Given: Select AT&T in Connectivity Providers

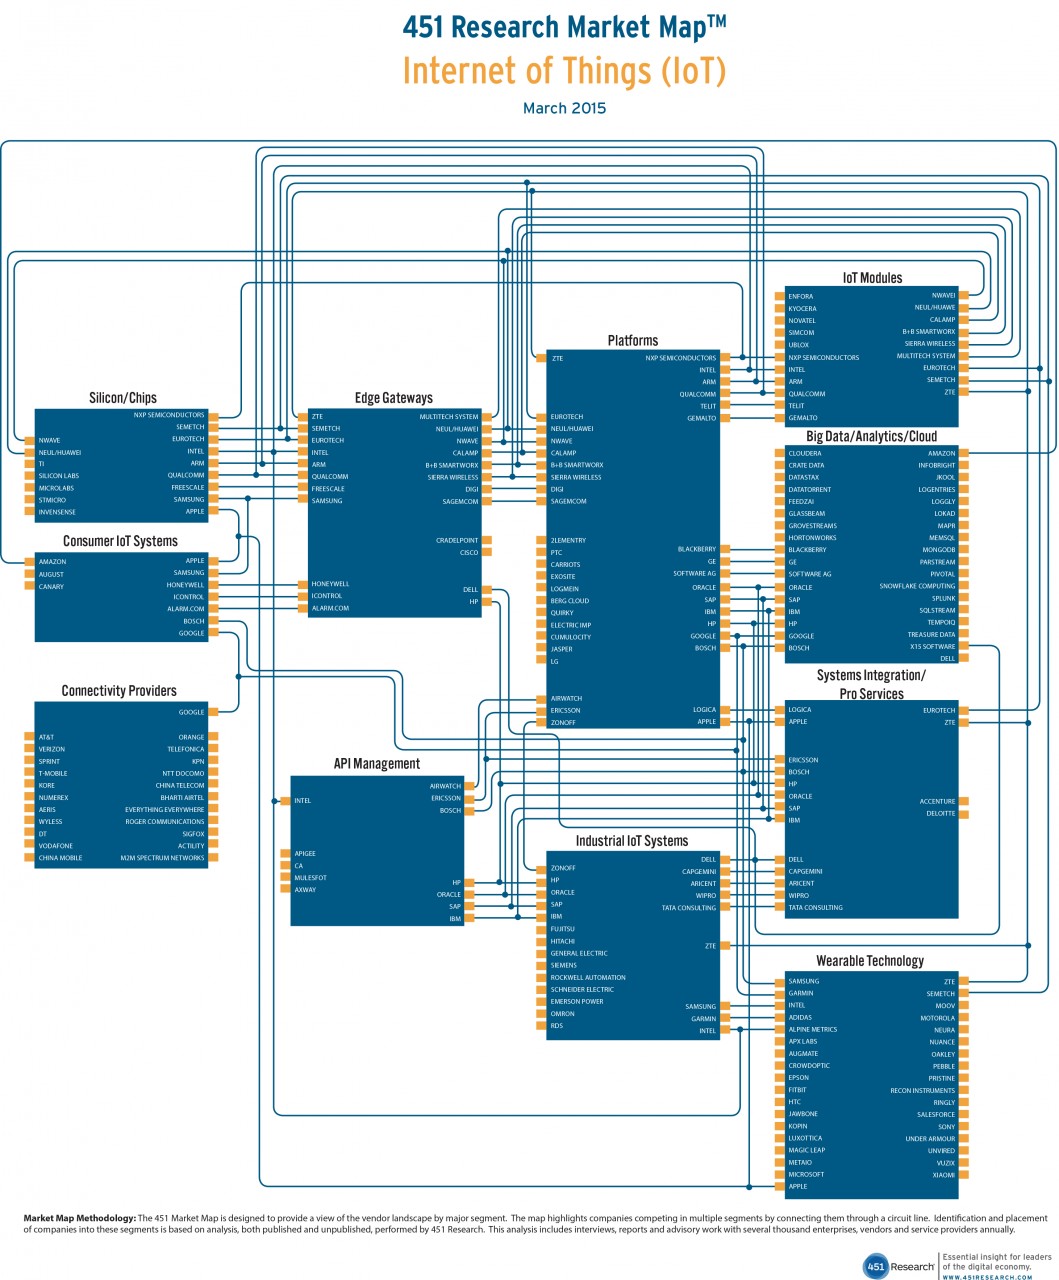Looking at the screenshot, I should (x=46, y=737).
